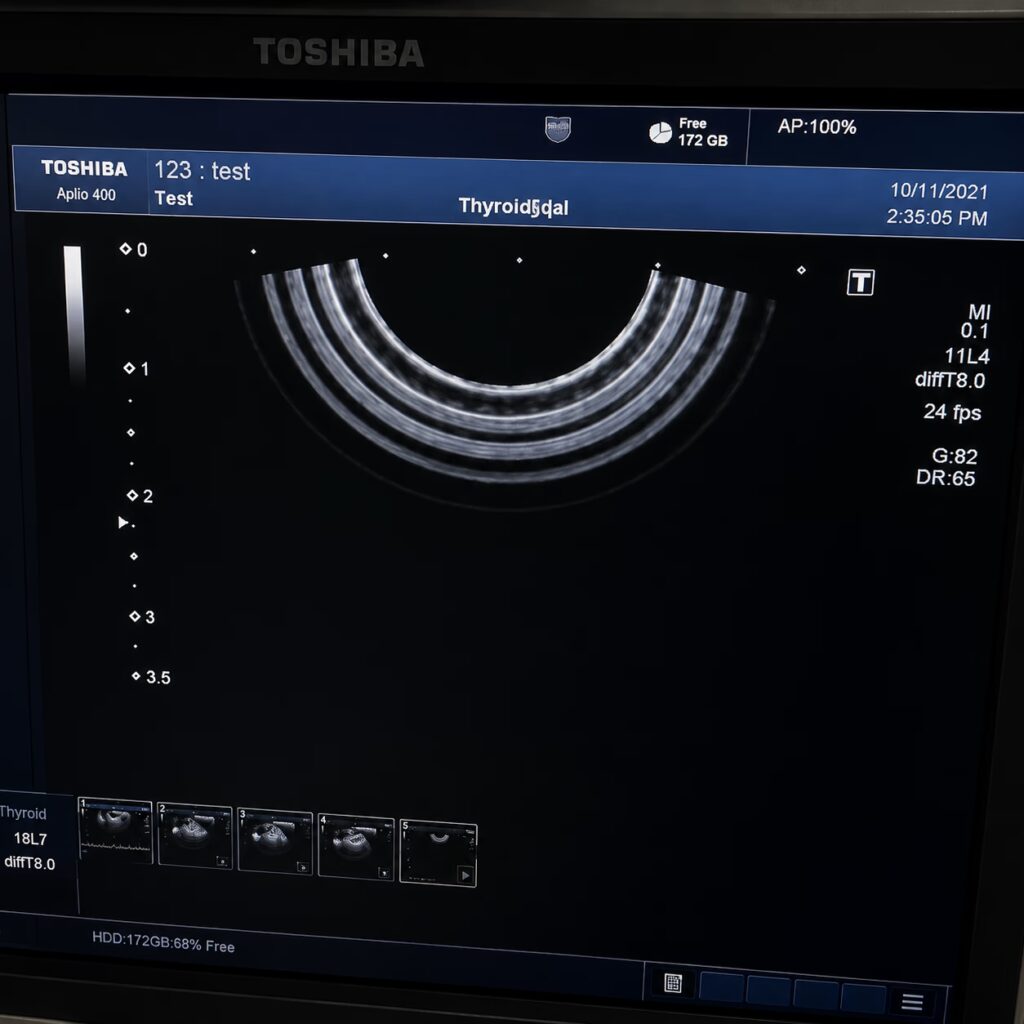Click the focus position arrow on depth scale
The image size is (1024, 1024).
[123, 522]
